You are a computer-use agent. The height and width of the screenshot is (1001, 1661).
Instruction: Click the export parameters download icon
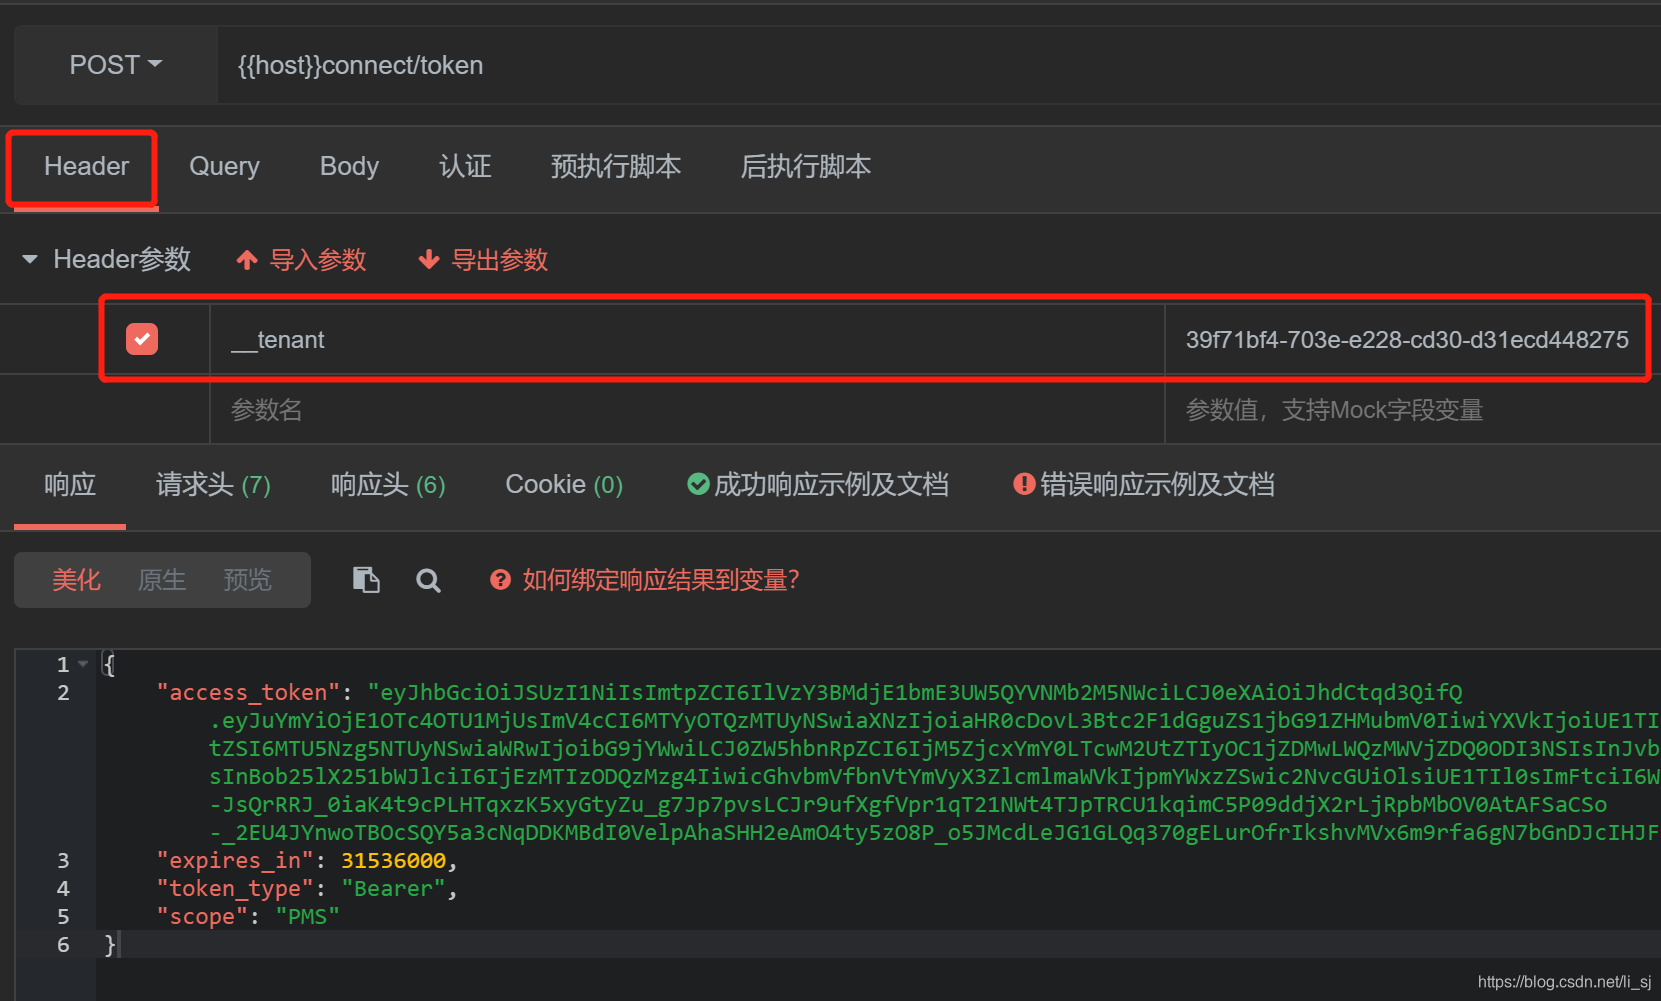click(430, 259)
